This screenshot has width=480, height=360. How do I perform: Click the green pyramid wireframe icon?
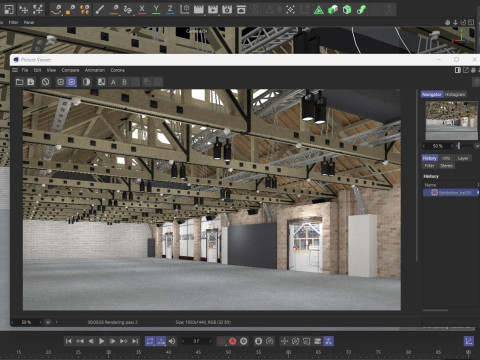tap(319, 10)
